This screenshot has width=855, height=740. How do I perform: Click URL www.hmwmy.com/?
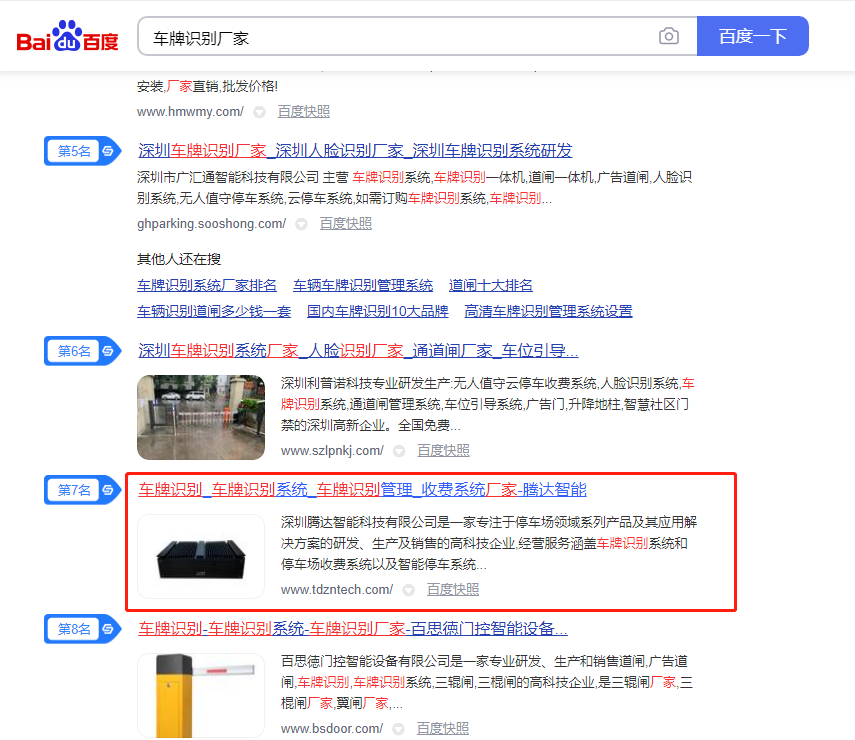[190, 112]
